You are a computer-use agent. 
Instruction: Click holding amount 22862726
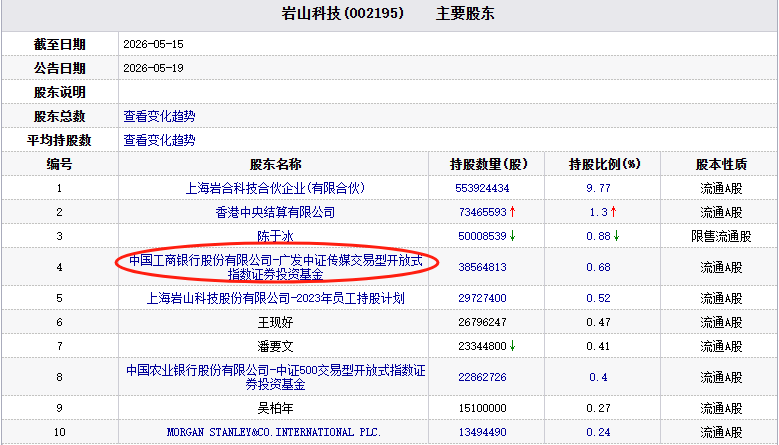tap(482, 377)
